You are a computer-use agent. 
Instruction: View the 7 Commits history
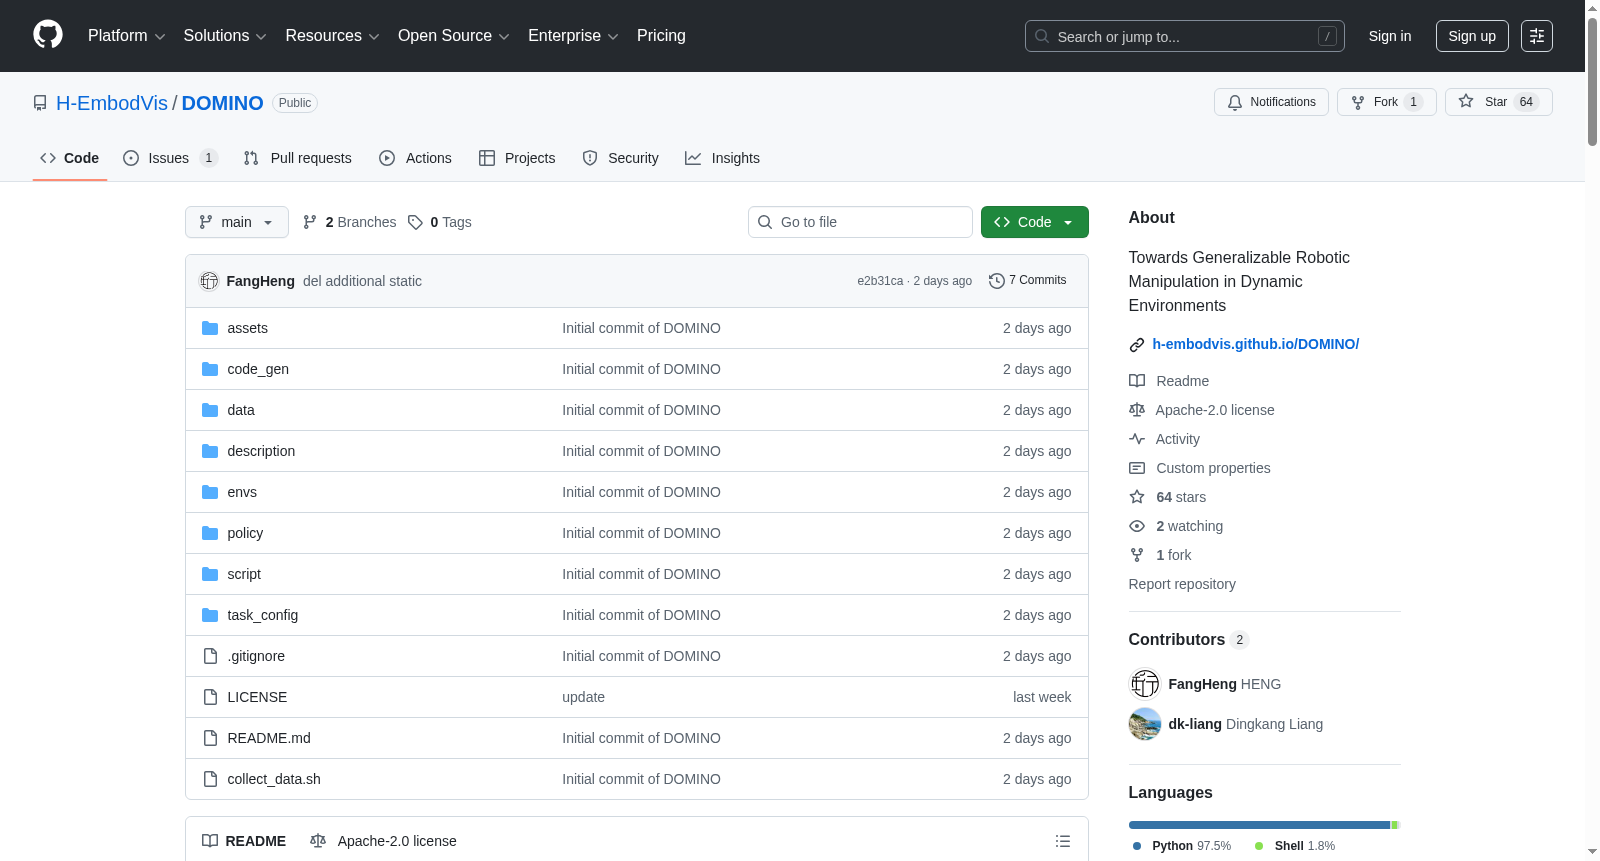1028,281
